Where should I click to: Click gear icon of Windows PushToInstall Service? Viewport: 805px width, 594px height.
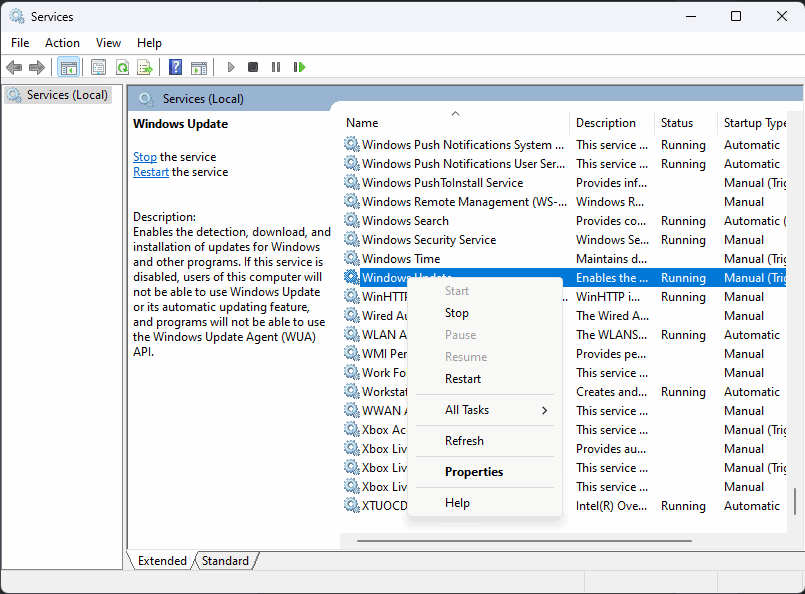click(x=352, y=183)
